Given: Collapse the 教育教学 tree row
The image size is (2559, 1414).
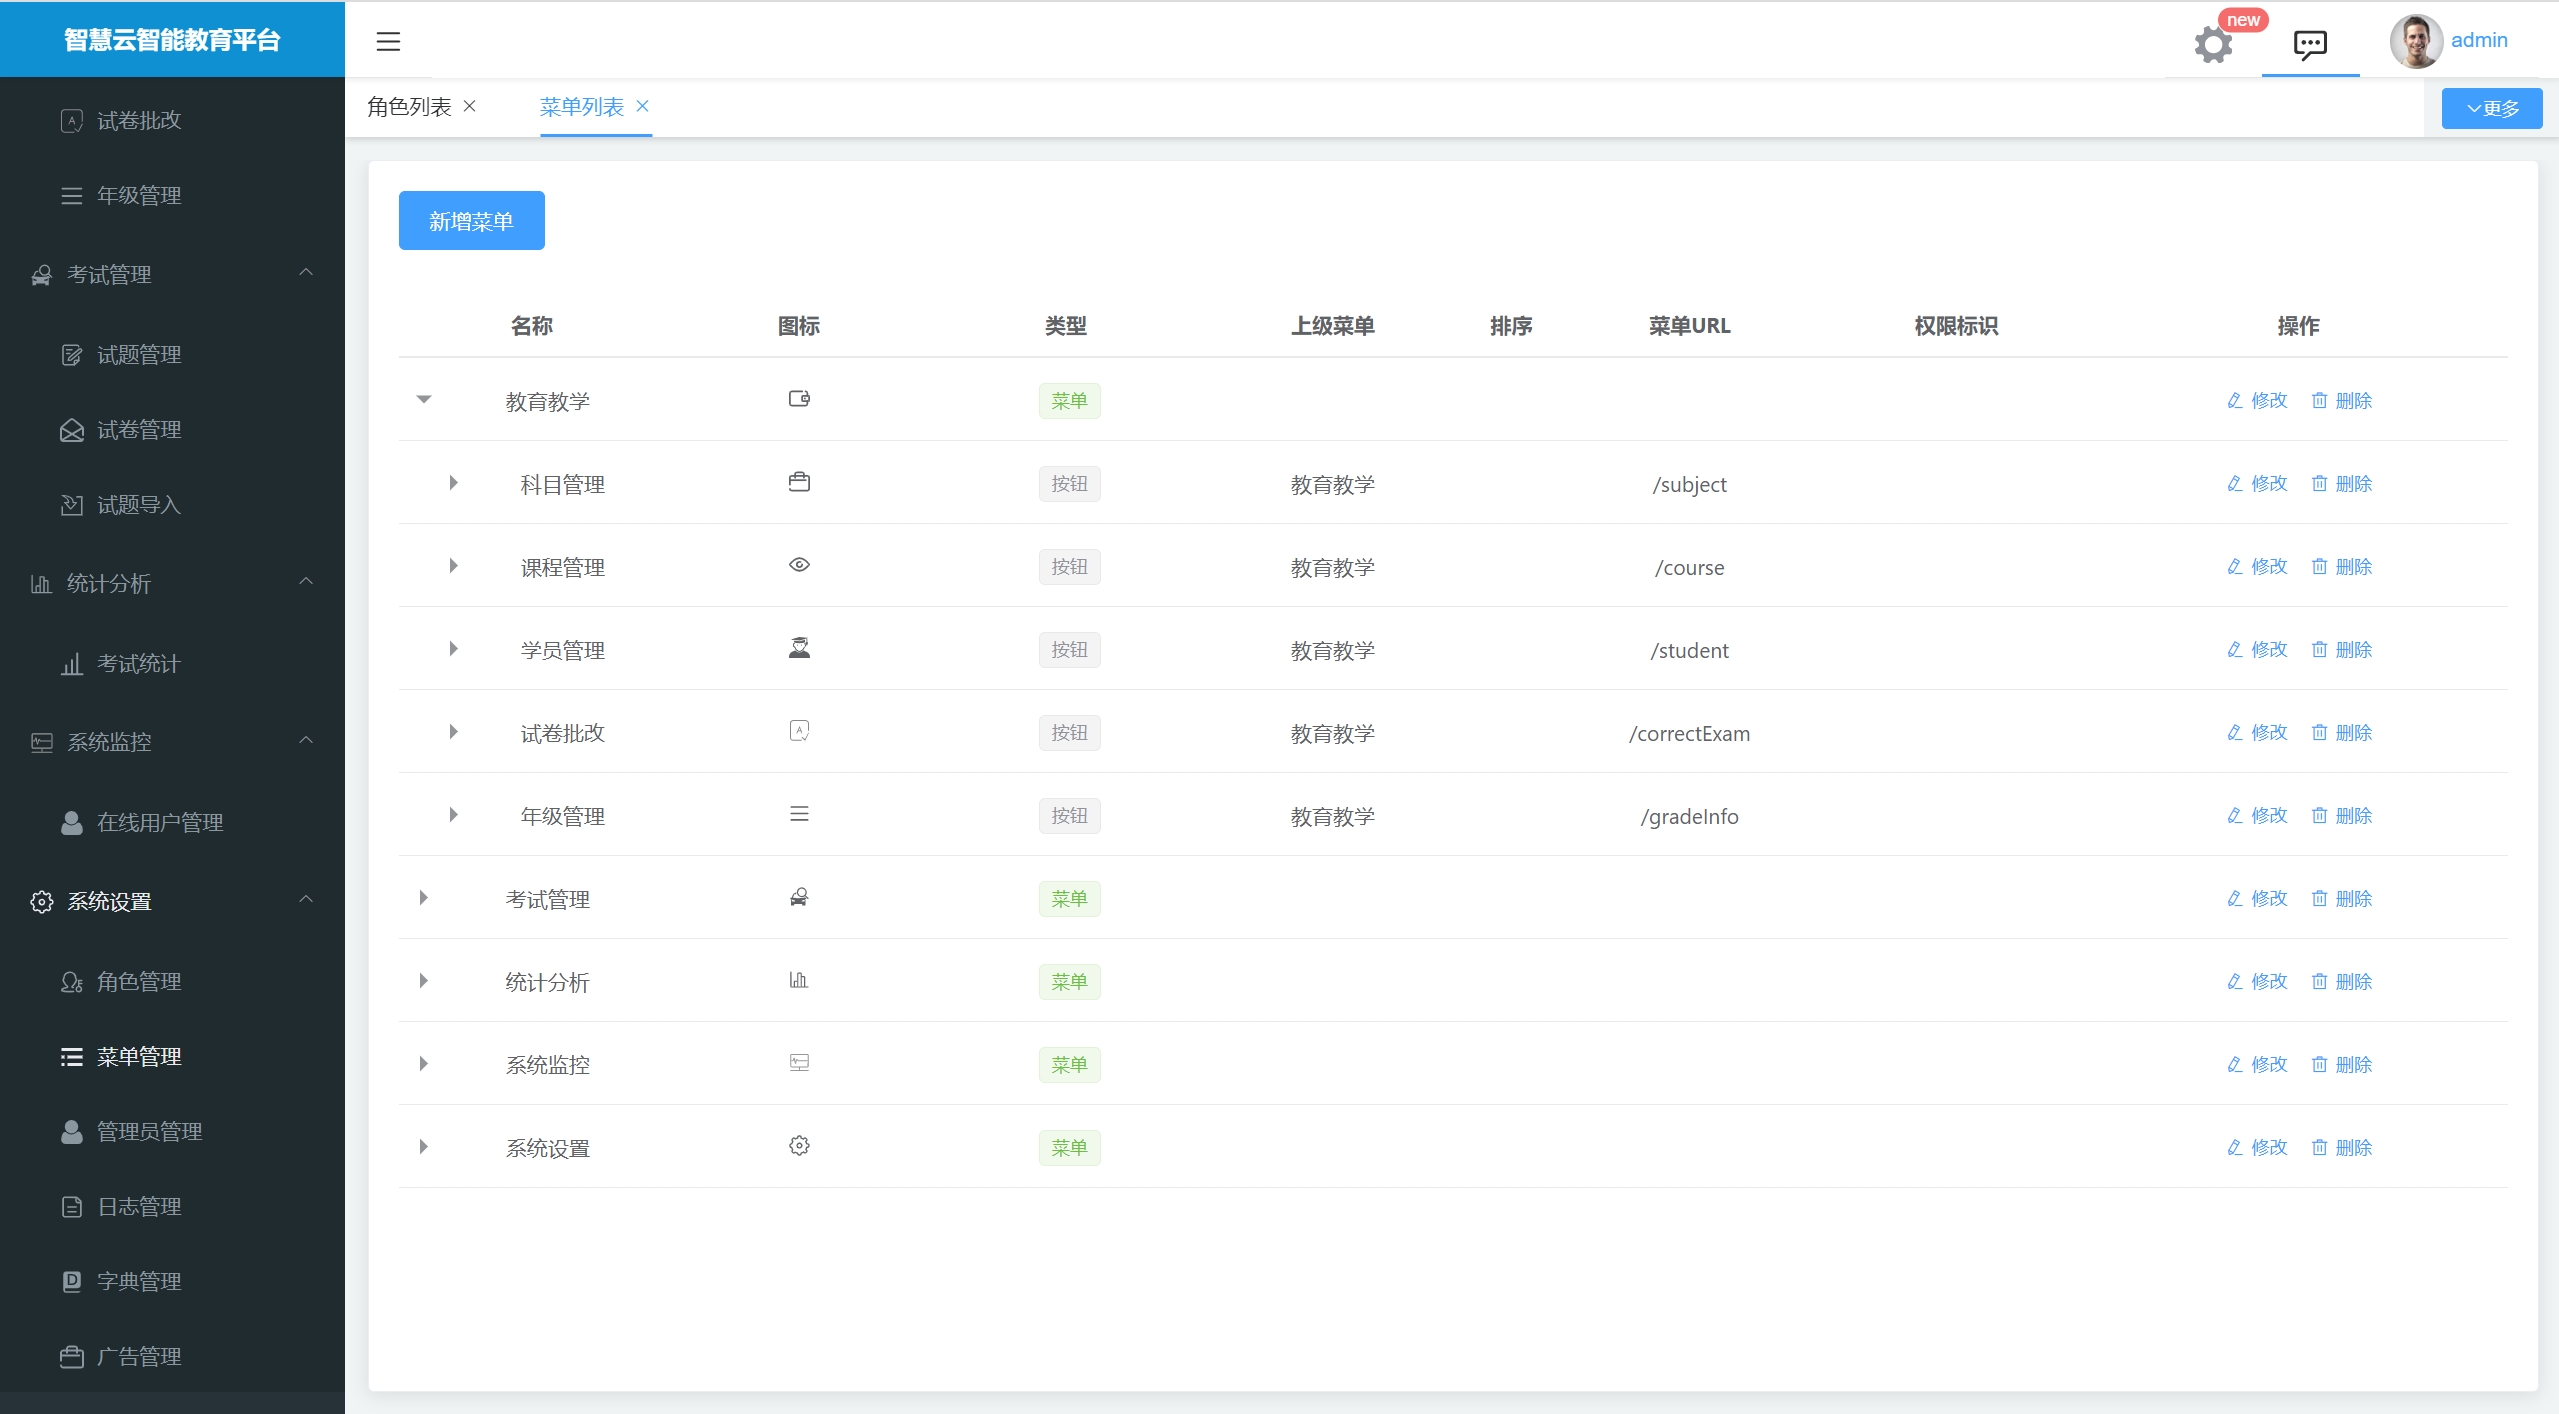Looking at the screenshot, I should point(424,400).
